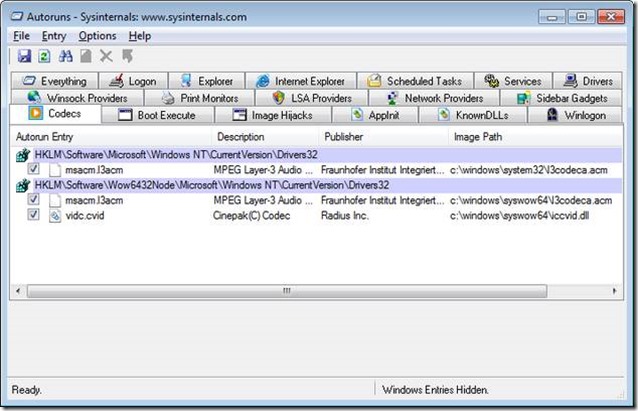The height and width of the screenshot is (411, 638).
Task: Click horizontal scrollbar left arrow
Action: click(18, 291)
